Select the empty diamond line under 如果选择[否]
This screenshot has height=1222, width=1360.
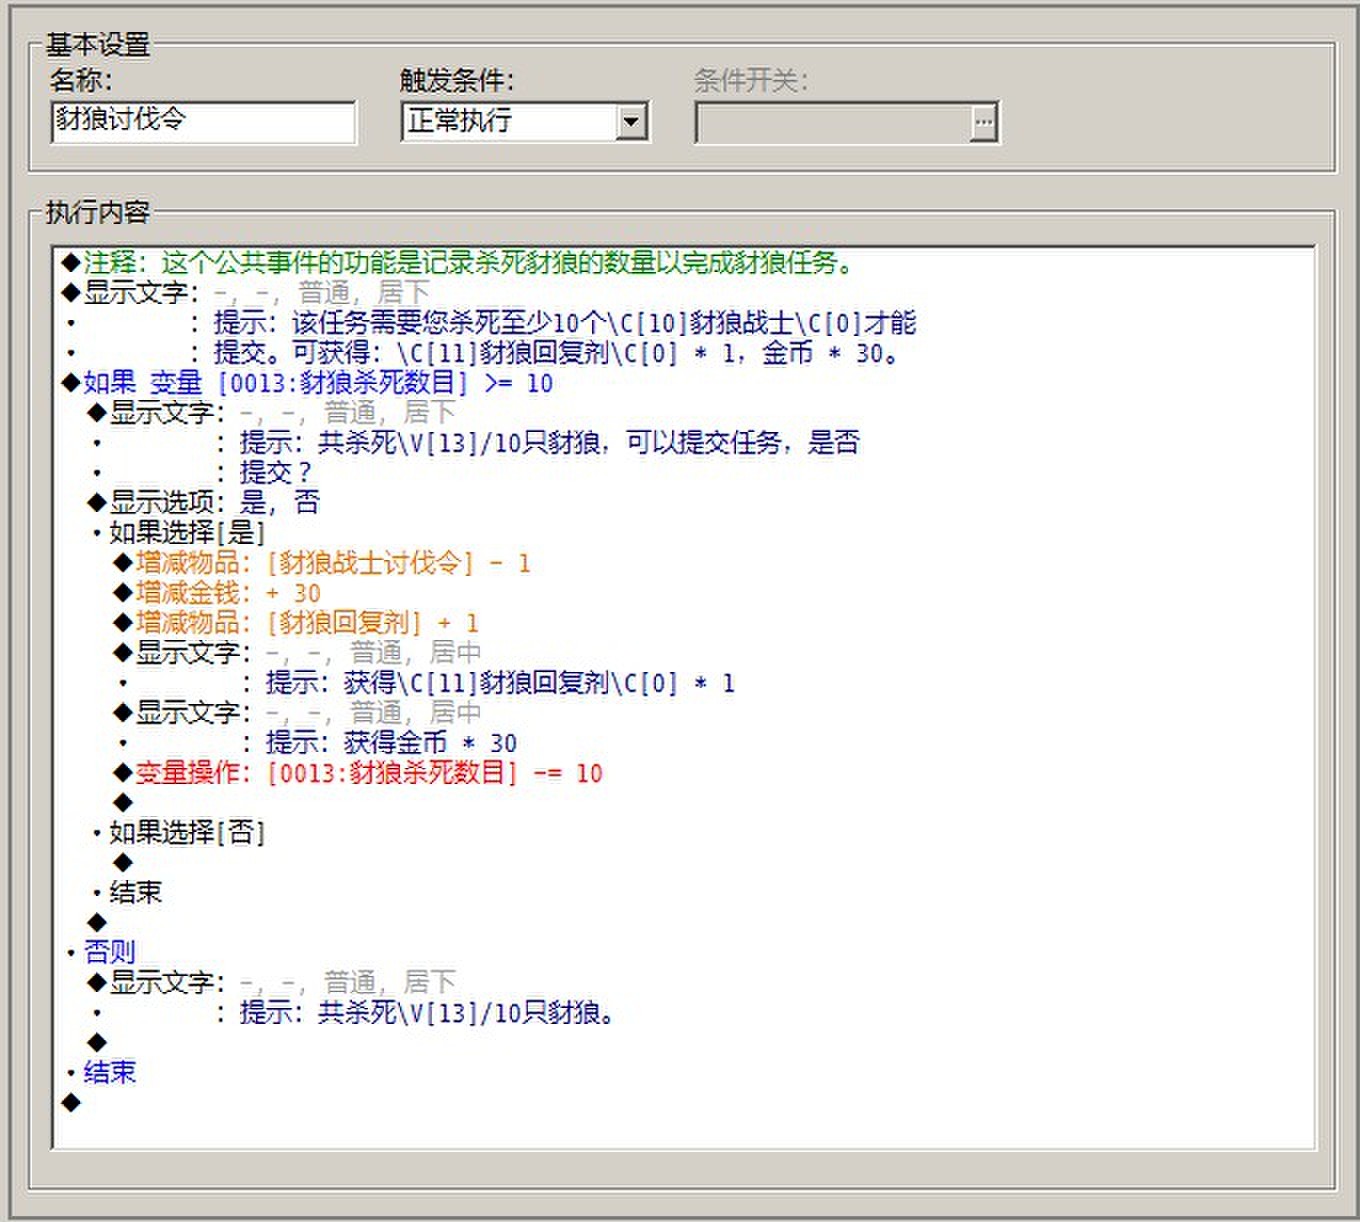(123, 863)
